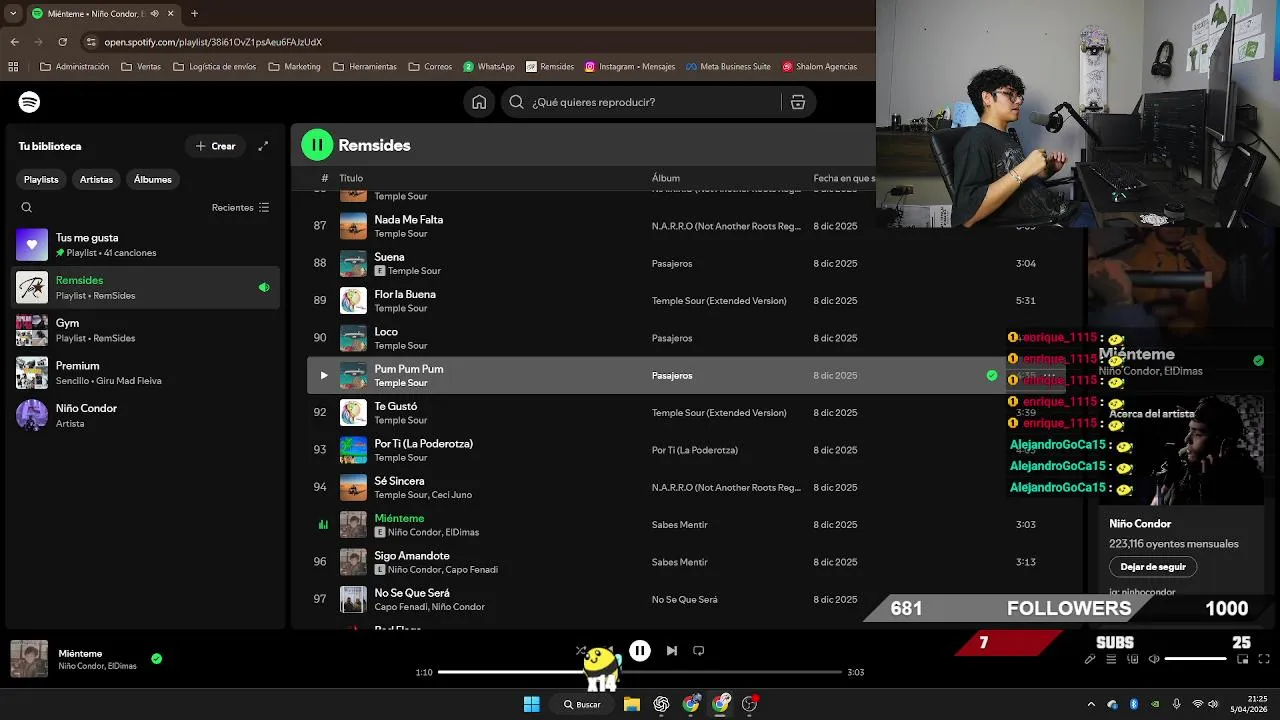Click the Spotify logo
The image size is (1280, 720).
tap(29, 102)
